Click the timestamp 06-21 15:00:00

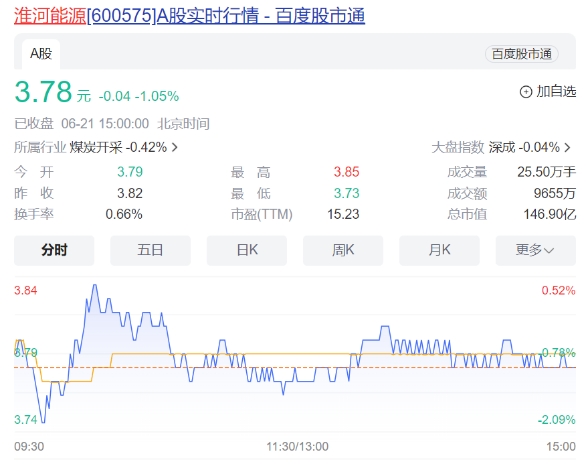(x=105, y=124)
